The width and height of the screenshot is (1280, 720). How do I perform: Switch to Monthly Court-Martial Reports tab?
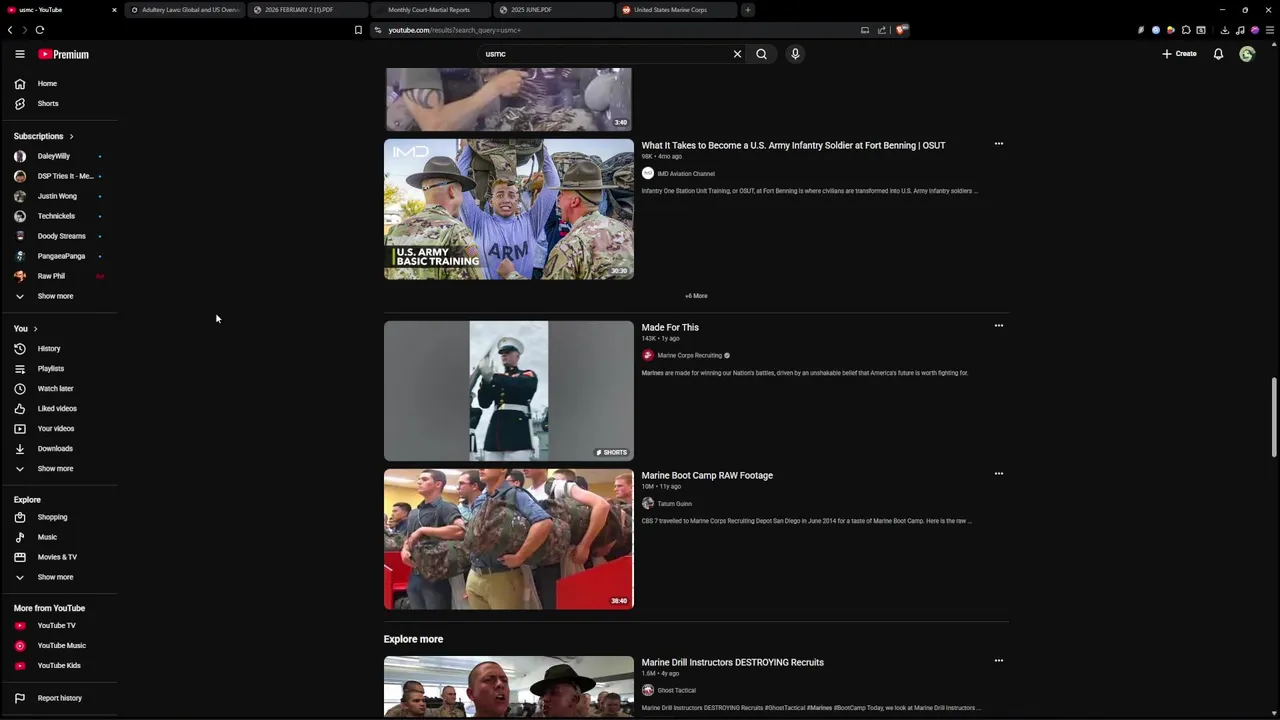click(429, 10)
